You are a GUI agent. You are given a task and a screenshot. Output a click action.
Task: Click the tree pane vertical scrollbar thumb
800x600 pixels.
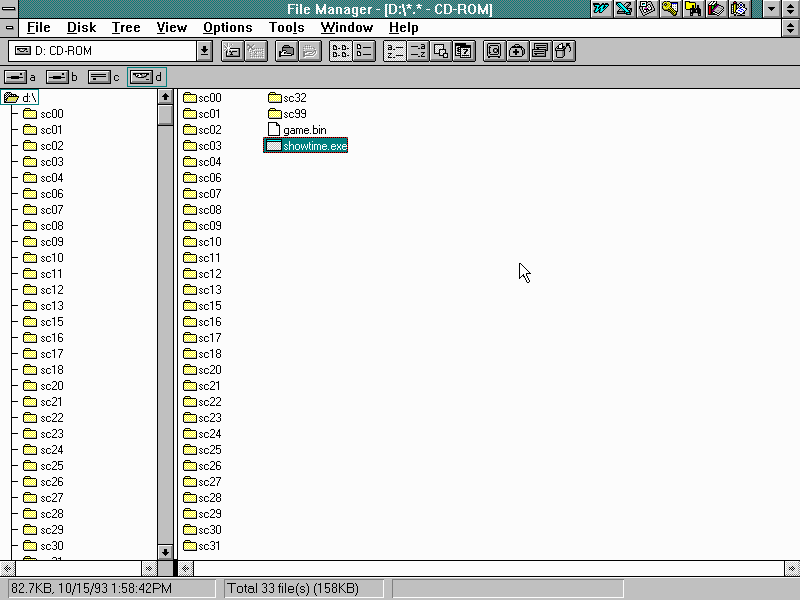pos(165,115)
